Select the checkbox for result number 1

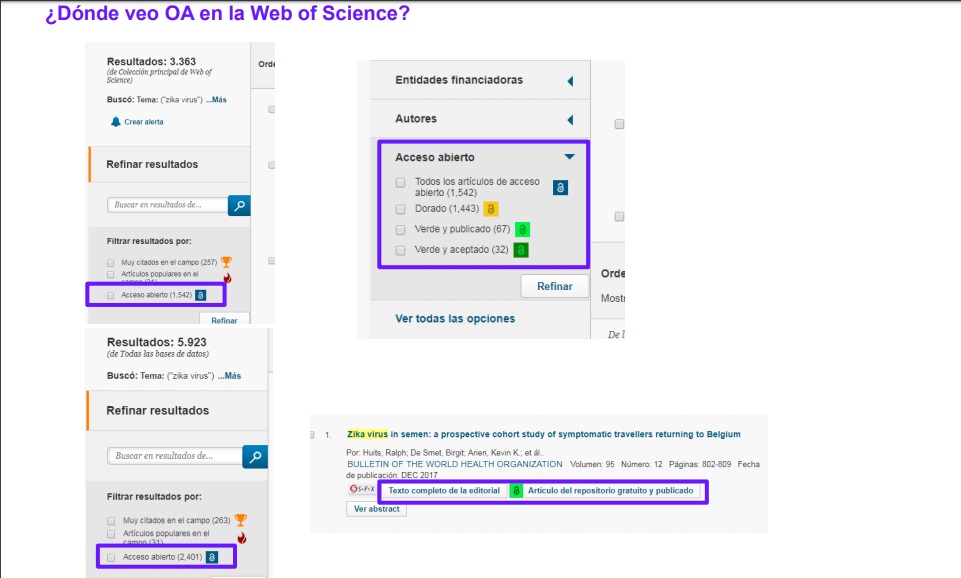coord(311,435)
